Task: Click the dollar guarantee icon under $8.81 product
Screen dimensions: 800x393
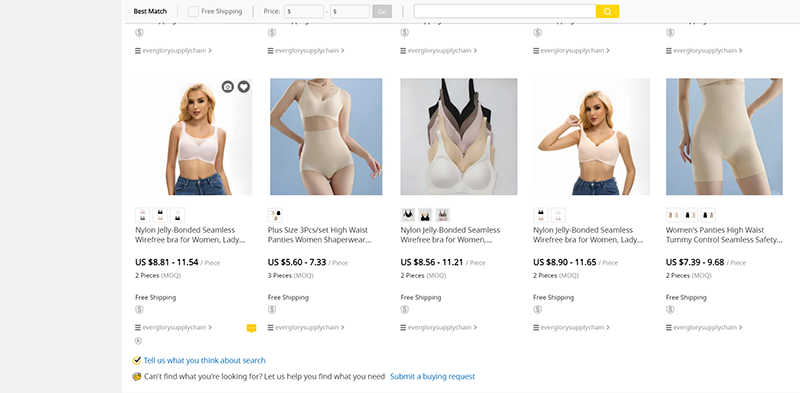Action: (139, 309)
